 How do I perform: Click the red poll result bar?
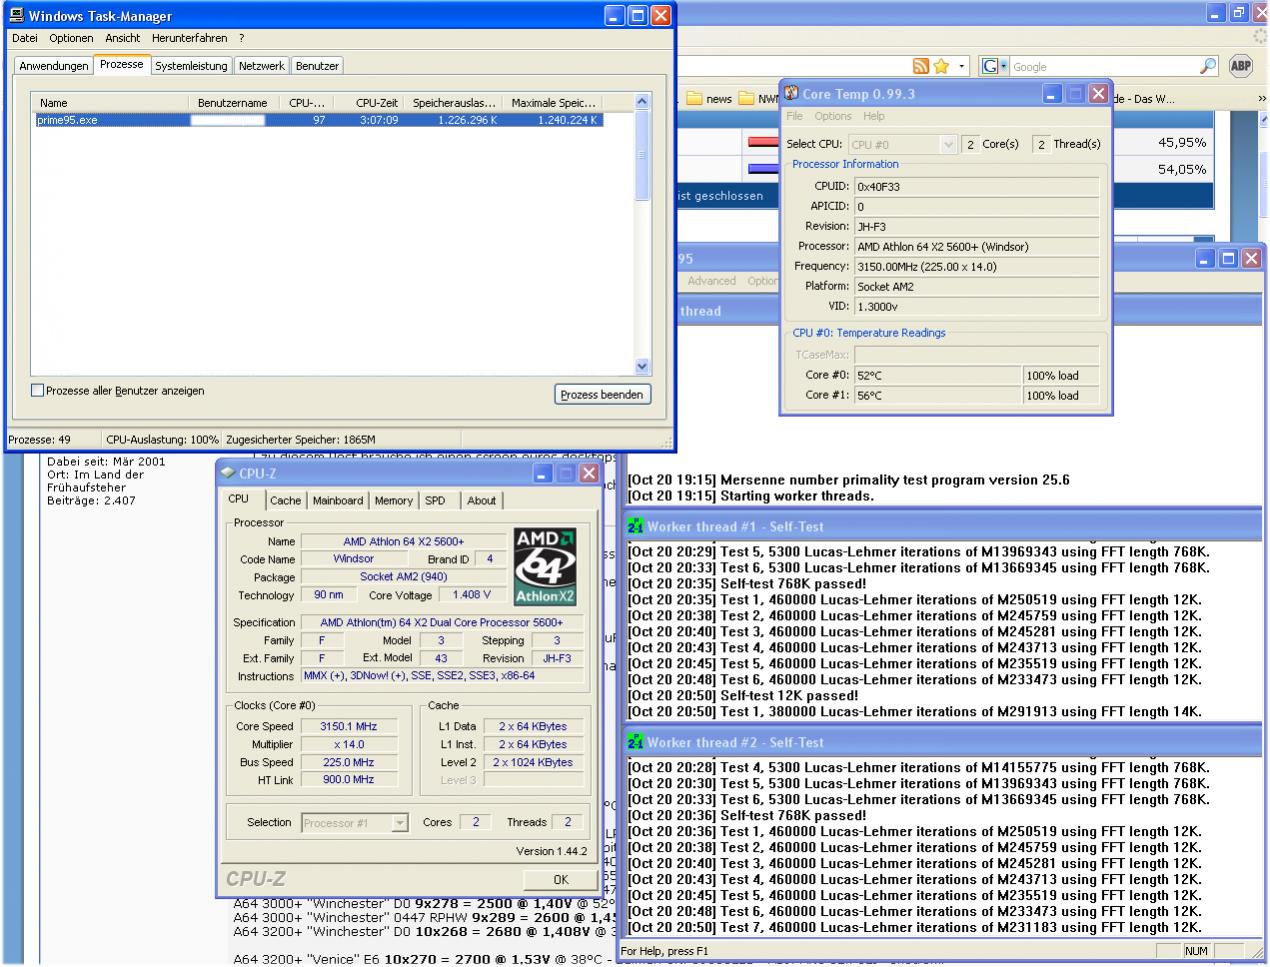[763, 142]
